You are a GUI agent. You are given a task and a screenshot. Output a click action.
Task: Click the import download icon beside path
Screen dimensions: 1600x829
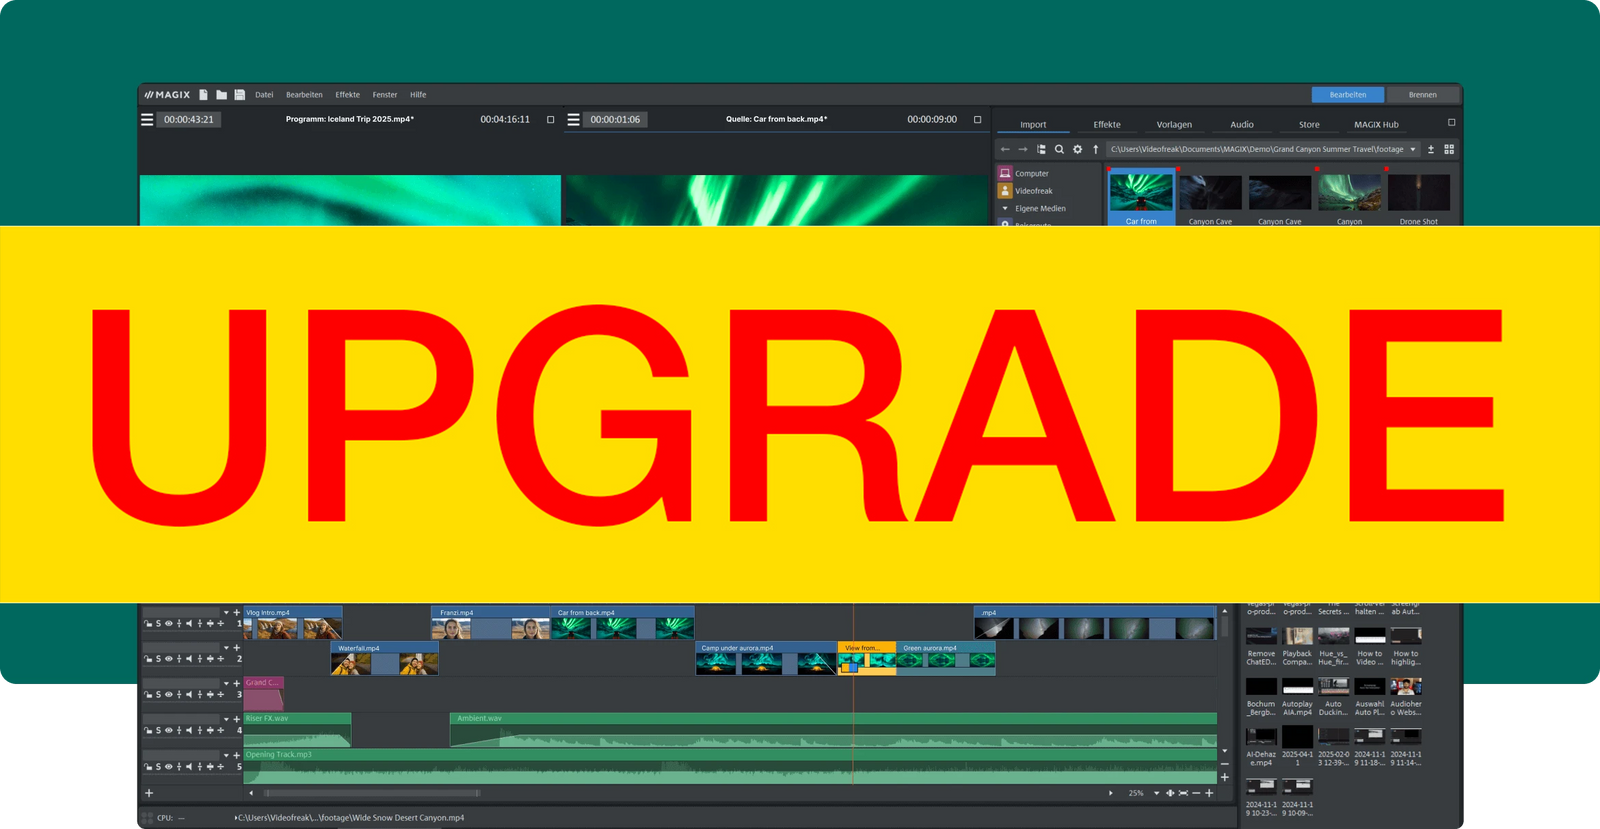(x=1431, y=149)
